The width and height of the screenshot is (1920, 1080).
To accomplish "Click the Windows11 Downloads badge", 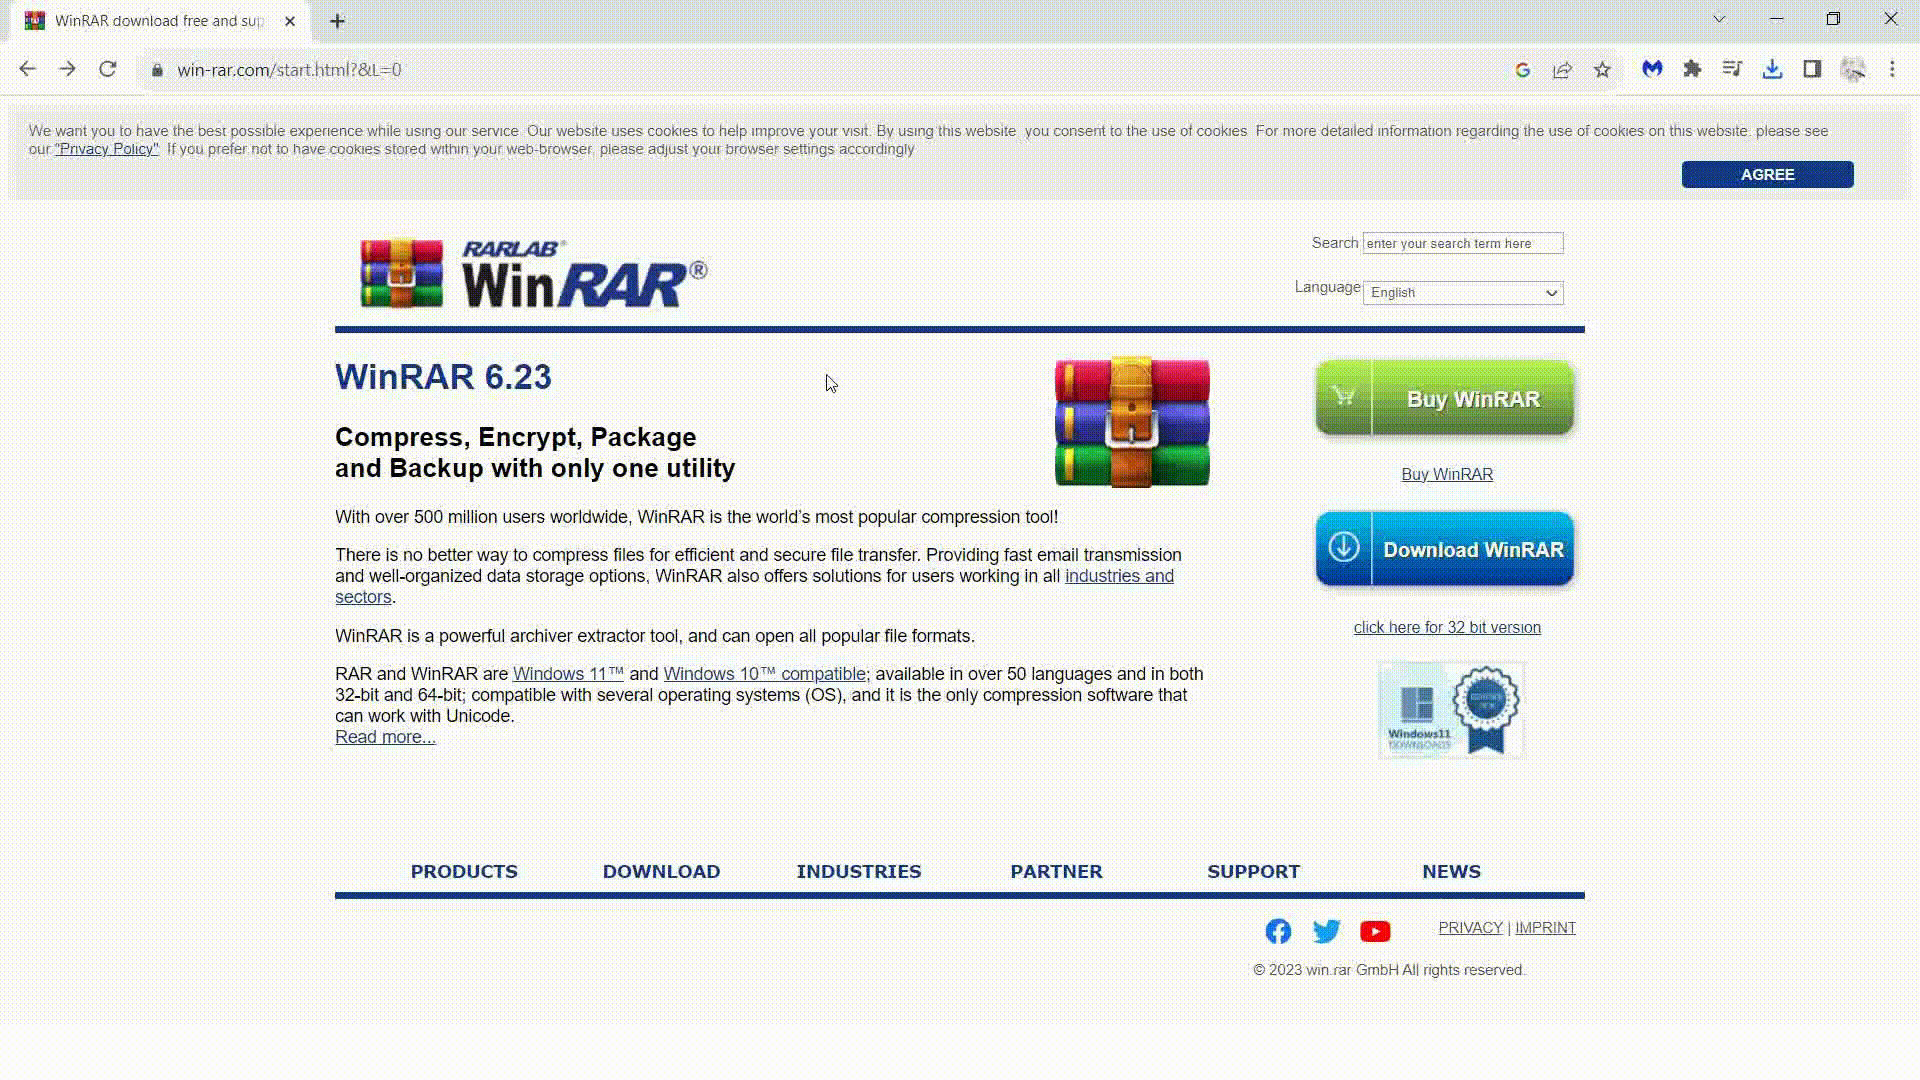I will (1451, 710).
